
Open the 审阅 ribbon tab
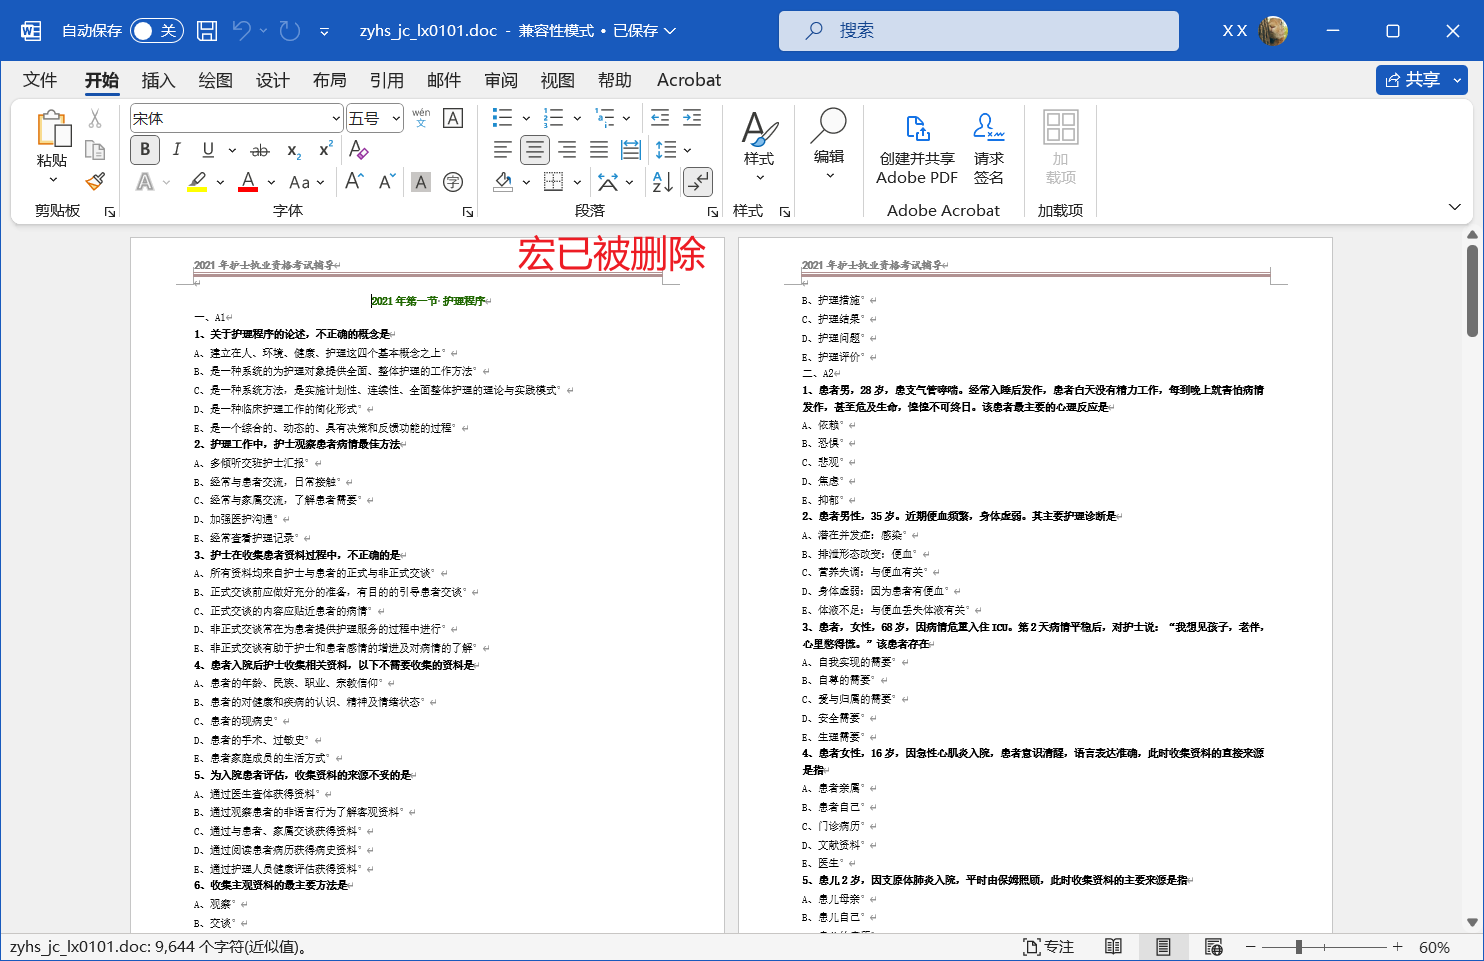point(501,80)
